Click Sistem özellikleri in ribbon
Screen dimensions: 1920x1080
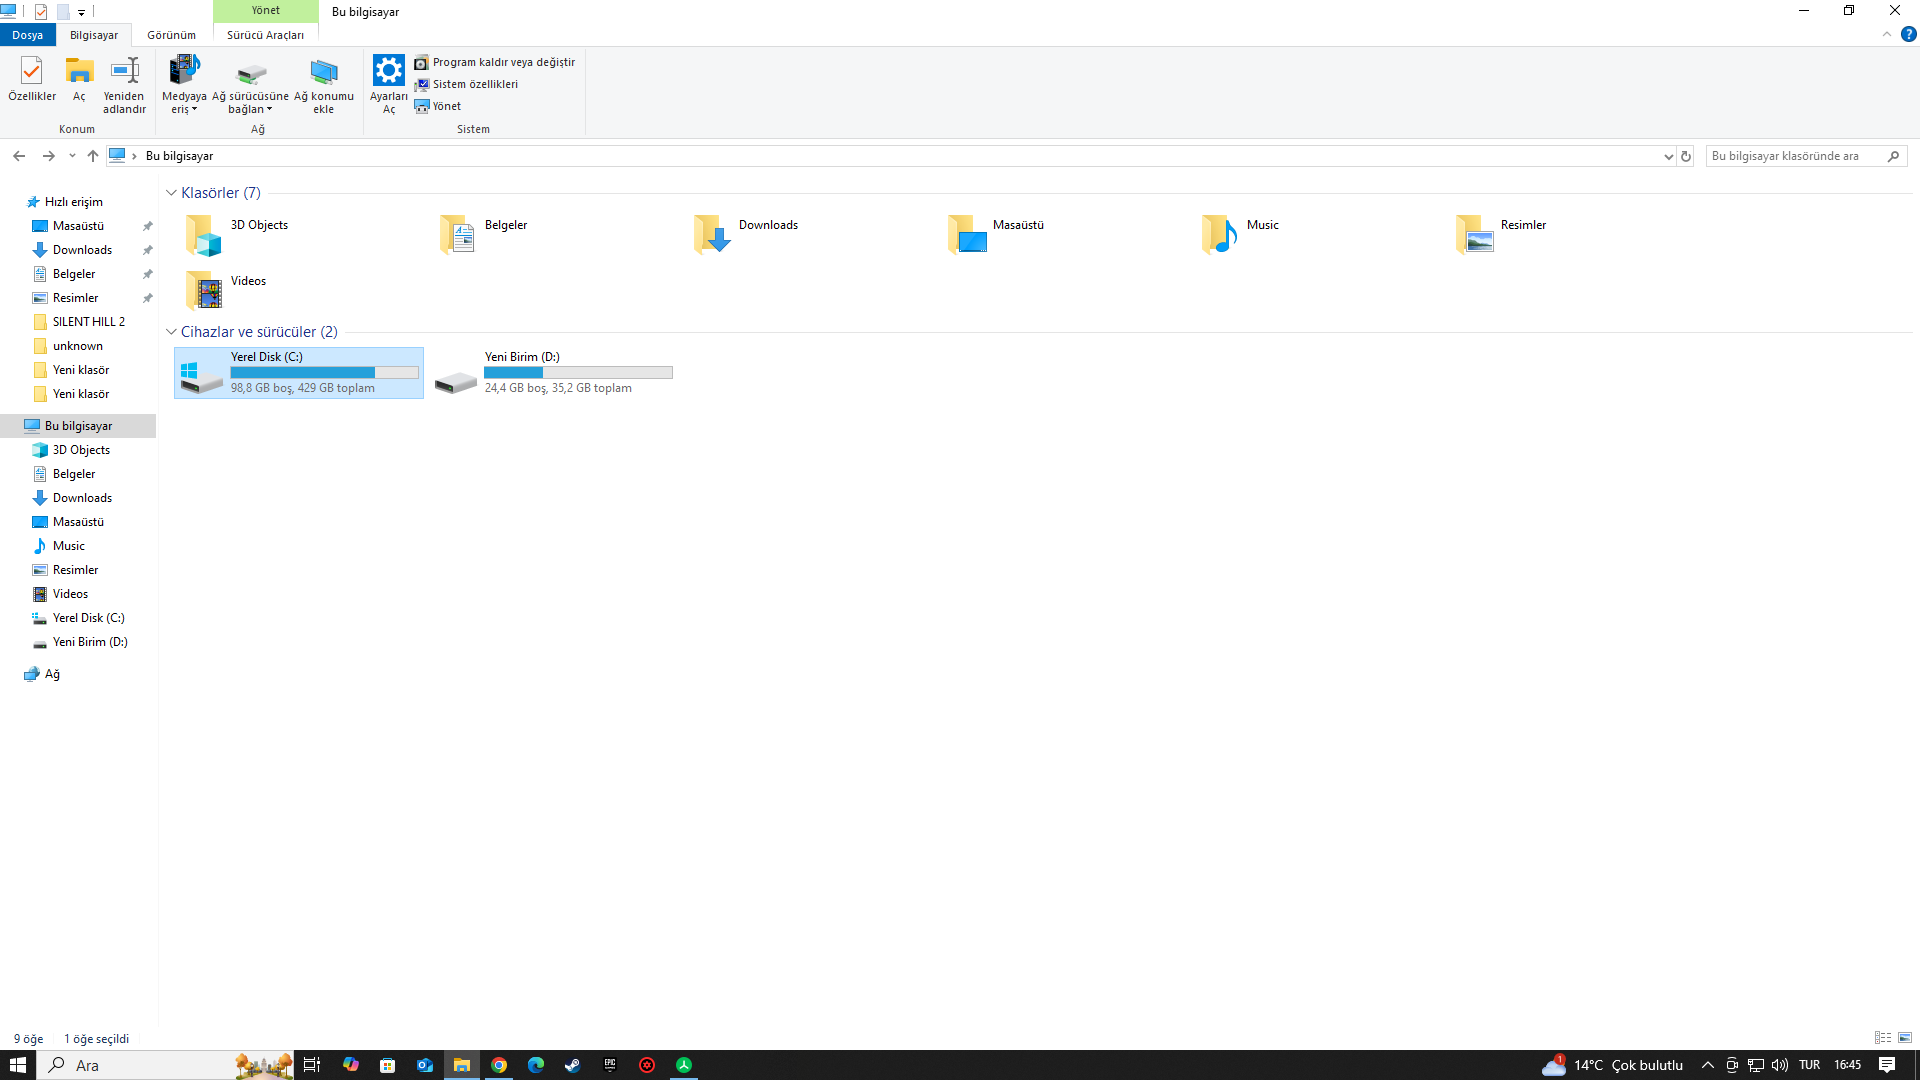click(474, 84)
